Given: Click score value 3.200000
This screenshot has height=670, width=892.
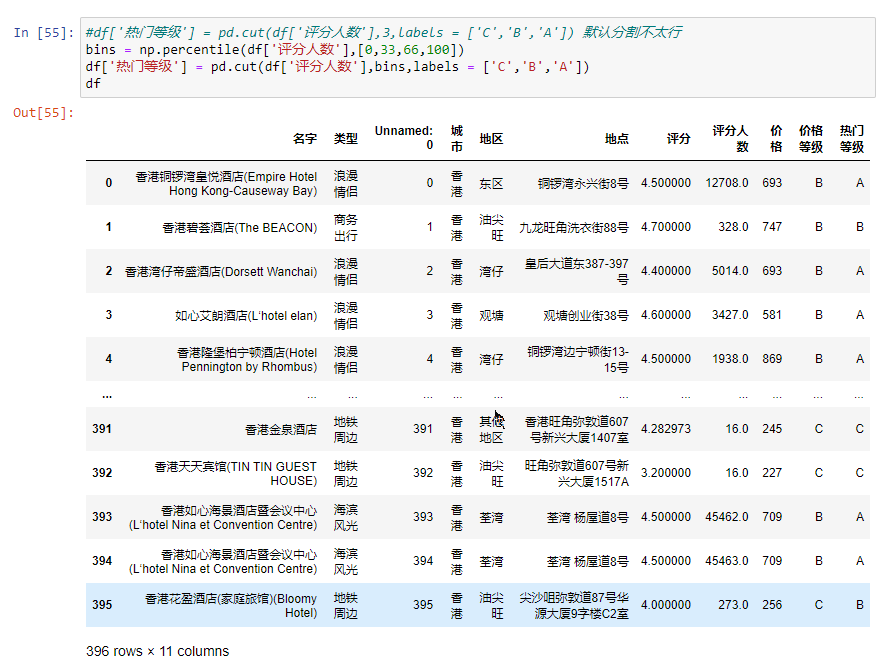Looking at the screenshot, I should click(666, 473).
